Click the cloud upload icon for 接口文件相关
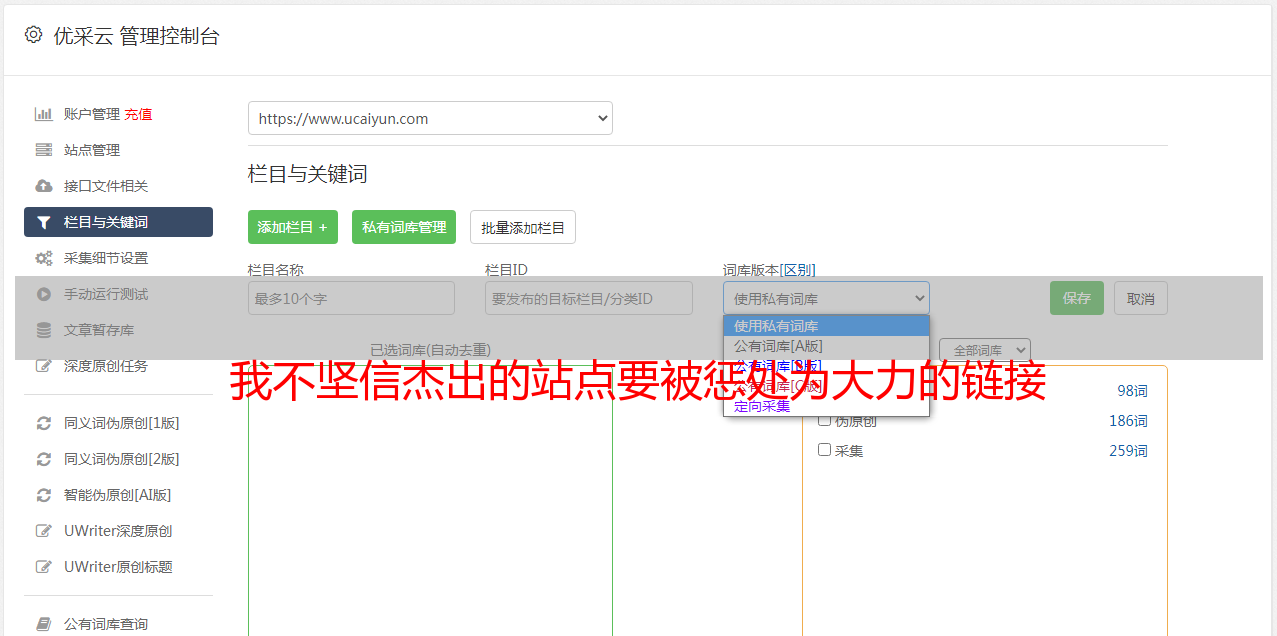Viewport: 1277px width, 636px height. pos(44,186)
